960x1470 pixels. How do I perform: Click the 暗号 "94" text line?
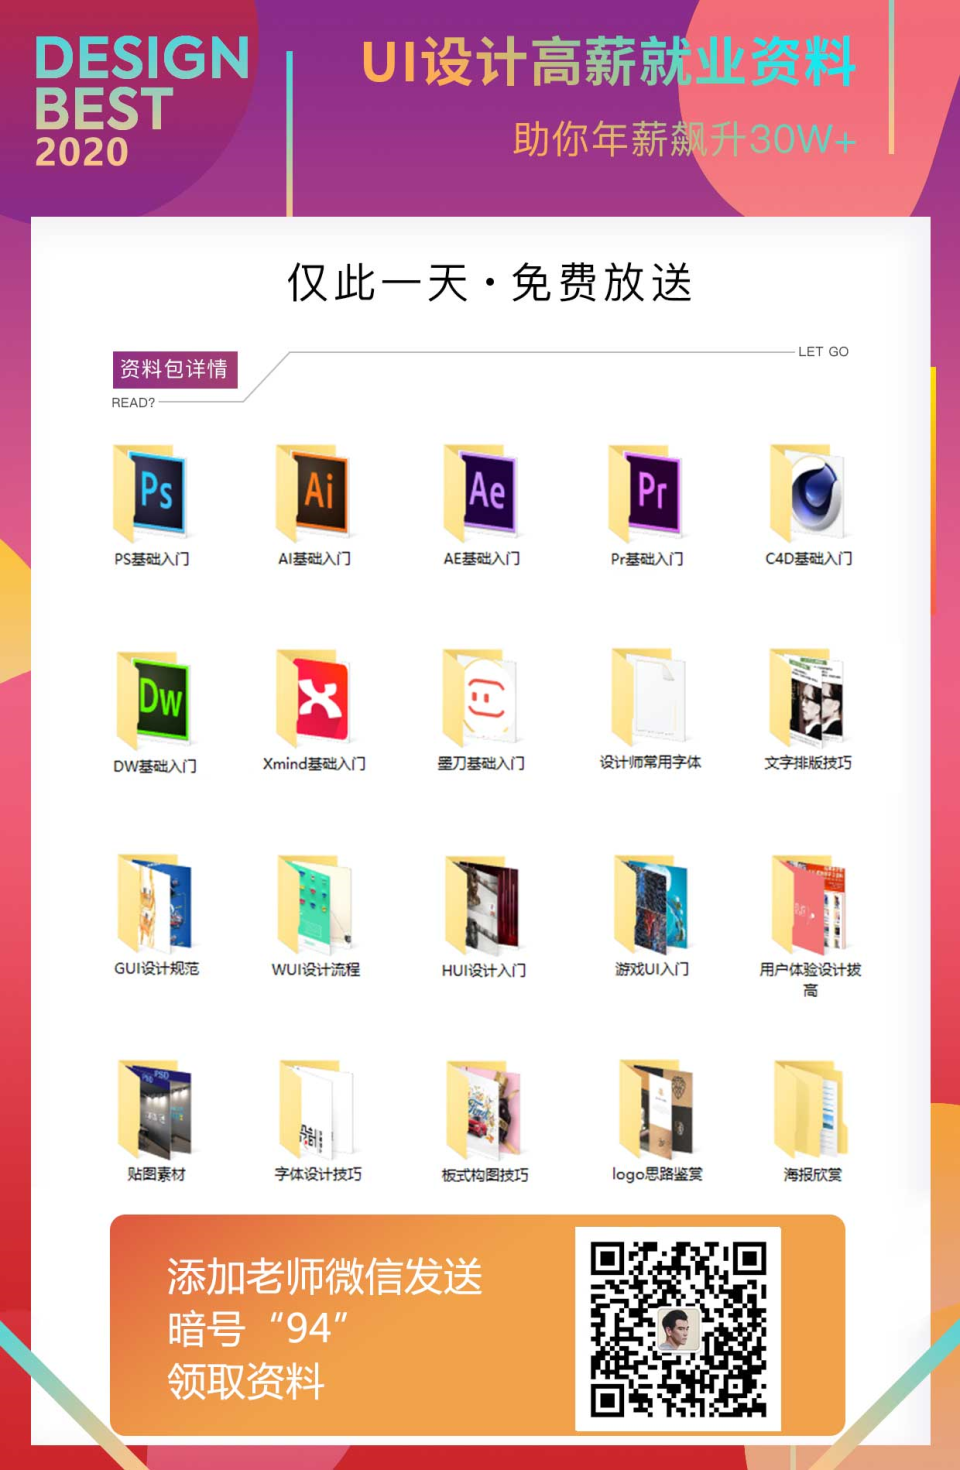click(258, 1329)
